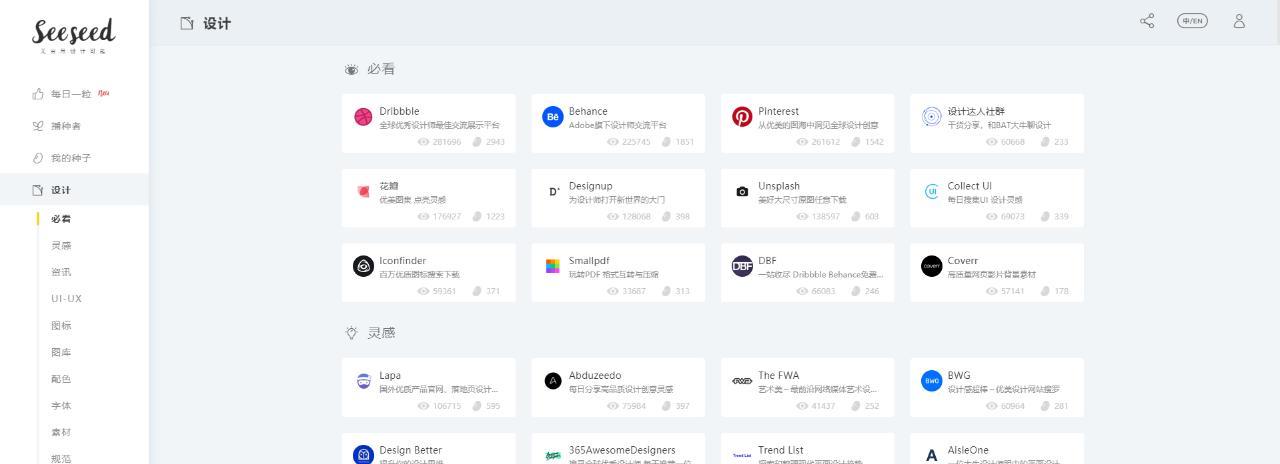Click the view count 138597 on Unsplash
This screenshot has height=464, width=1280.
(825, 217)
